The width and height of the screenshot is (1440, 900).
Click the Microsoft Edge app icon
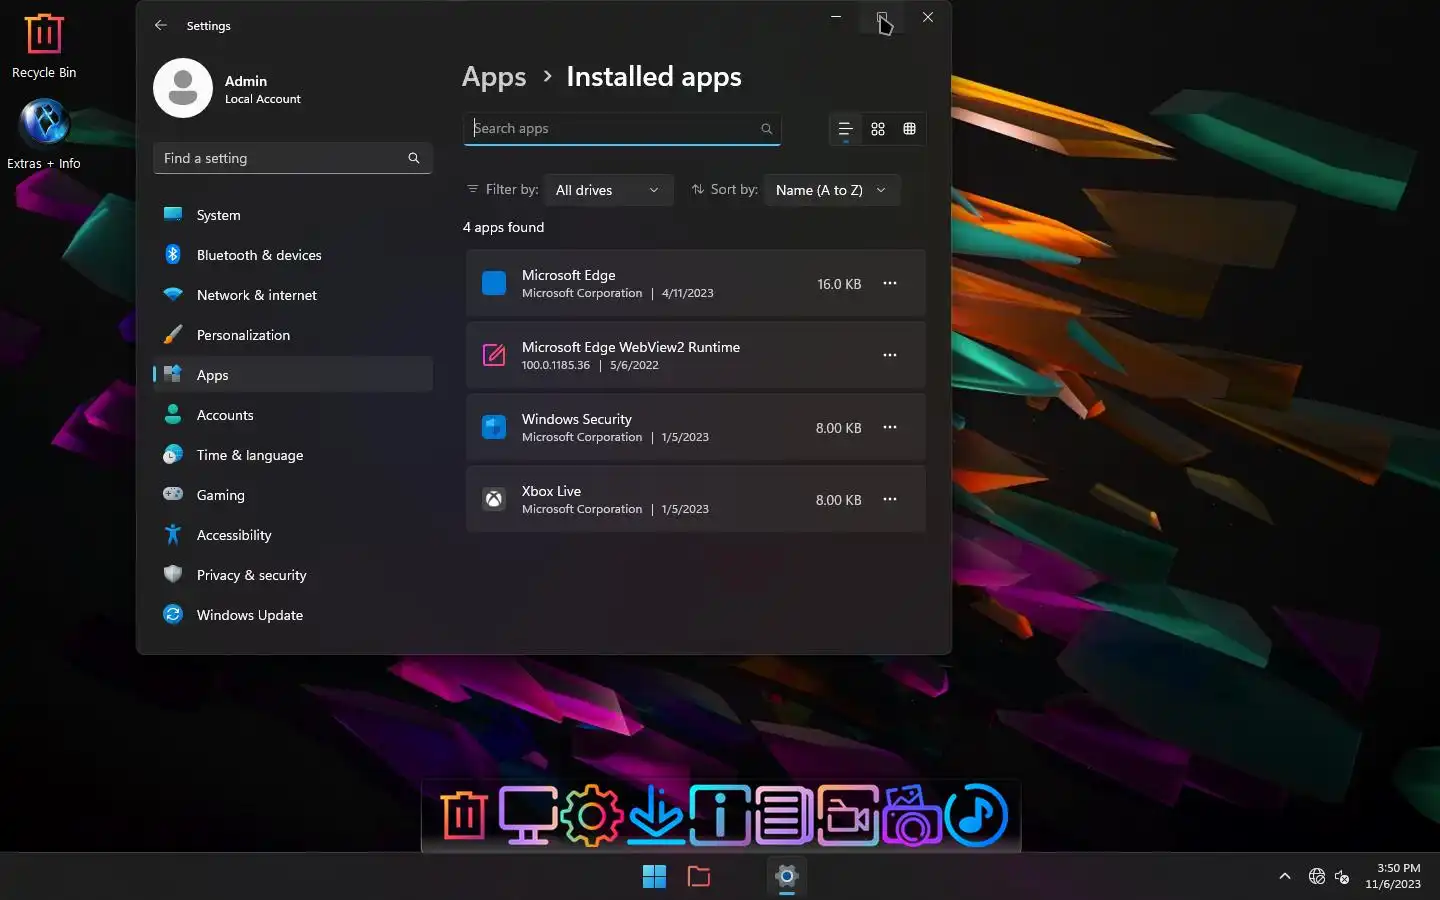[494, 283]
